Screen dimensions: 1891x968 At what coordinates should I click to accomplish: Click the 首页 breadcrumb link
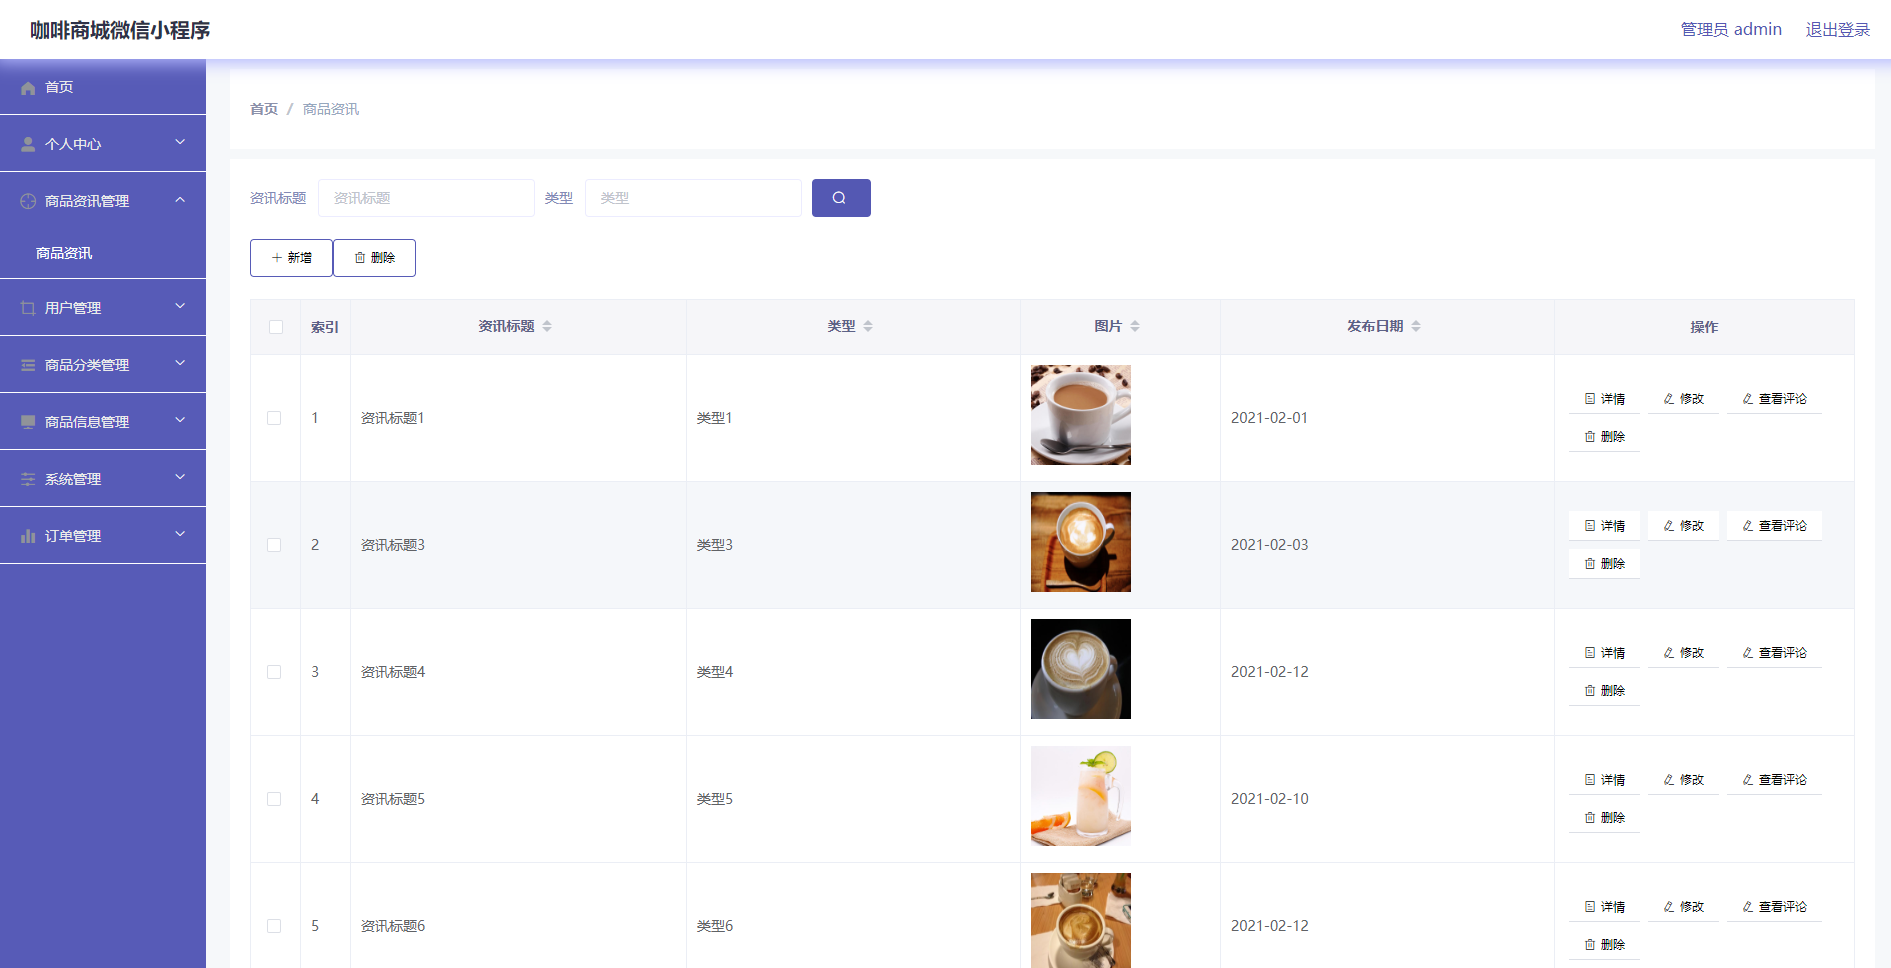click(264, 109)
